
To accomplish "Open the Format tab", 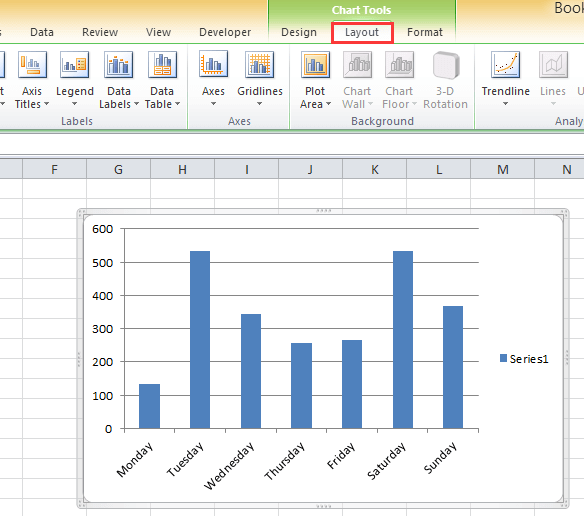I will coord(425,32).
